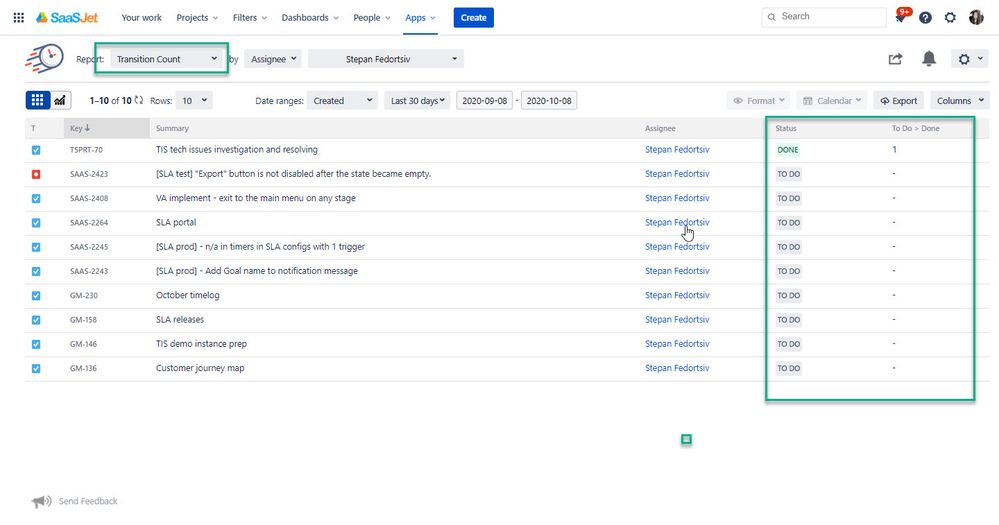Open the Projects menu
Image resolution: width=999 pixels, height=525 pixels.
(x=197, y=17)
